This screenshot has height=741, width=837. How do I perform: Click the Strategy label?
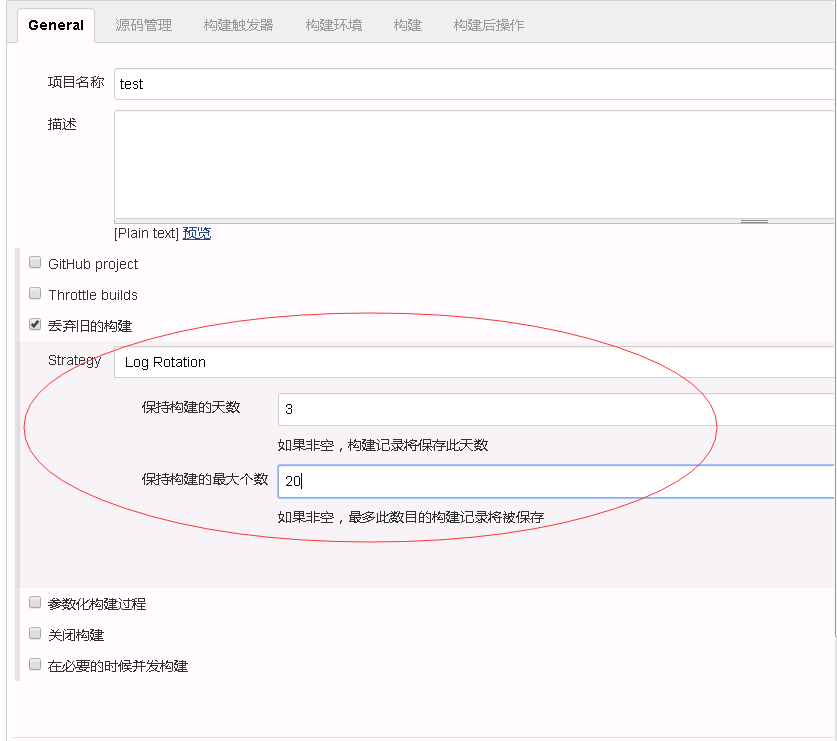click(x=74, y=361)
